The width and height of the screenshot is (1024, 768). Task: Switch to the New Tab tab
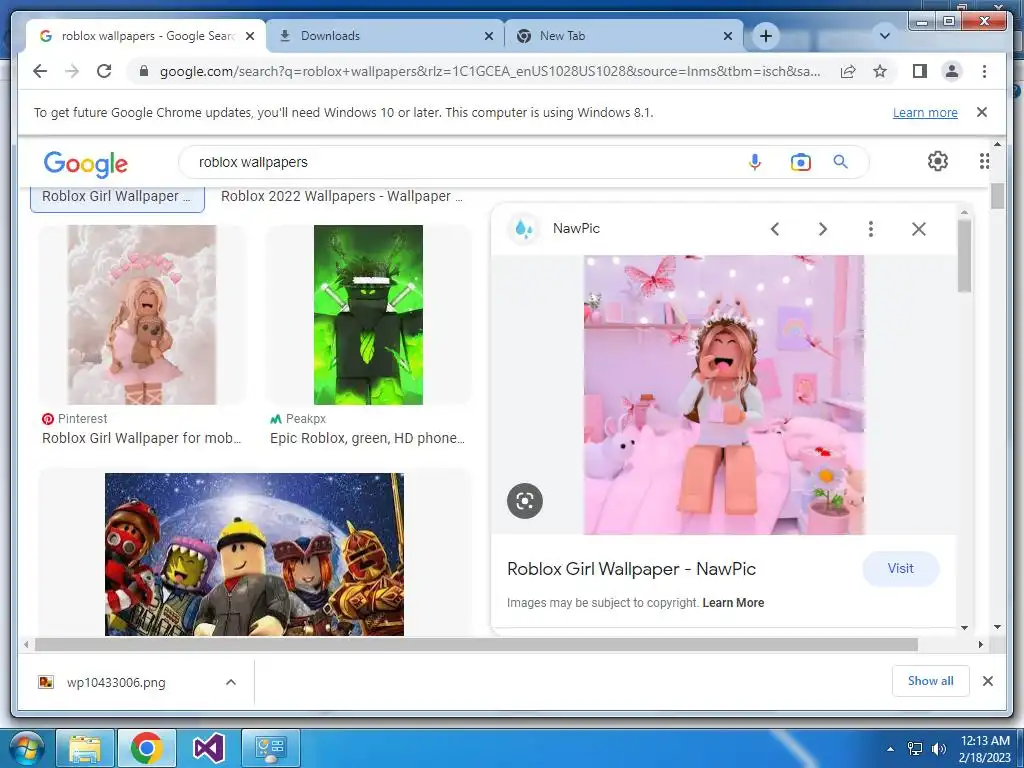coord(624,36)
